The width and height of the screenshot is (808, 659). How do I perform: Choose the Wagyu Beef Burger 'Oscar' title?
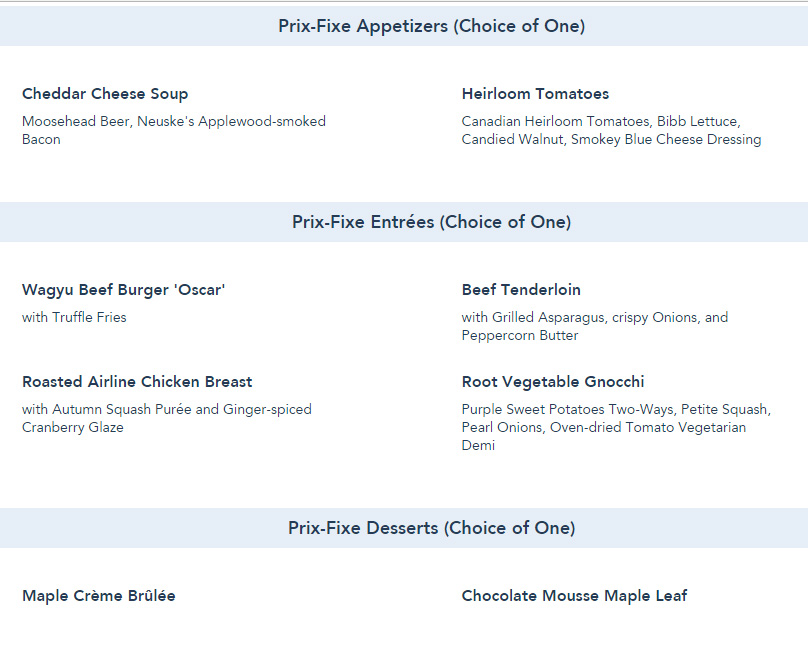(x=124, y=290)
